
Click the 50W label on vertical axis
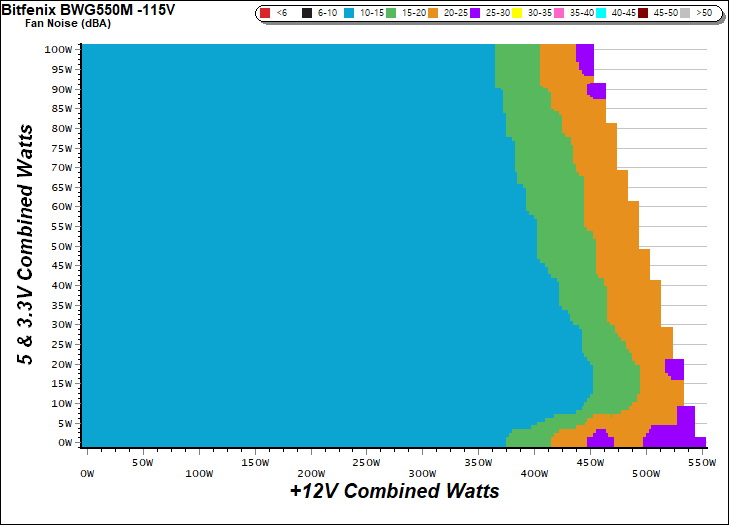[61, 246]
